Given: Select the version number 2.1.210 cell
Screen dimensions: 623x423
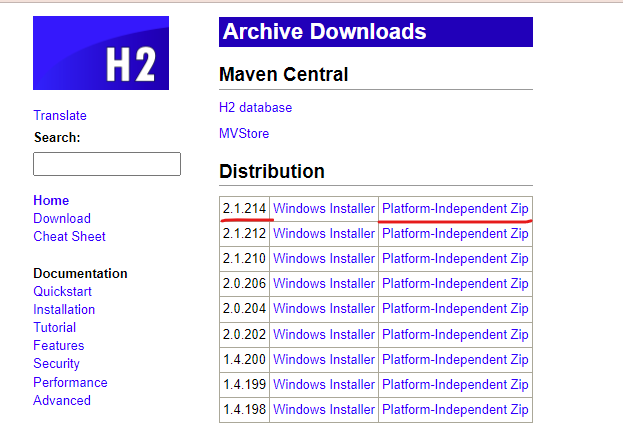Looking at the screenshot, I should (x=244, y=258).
